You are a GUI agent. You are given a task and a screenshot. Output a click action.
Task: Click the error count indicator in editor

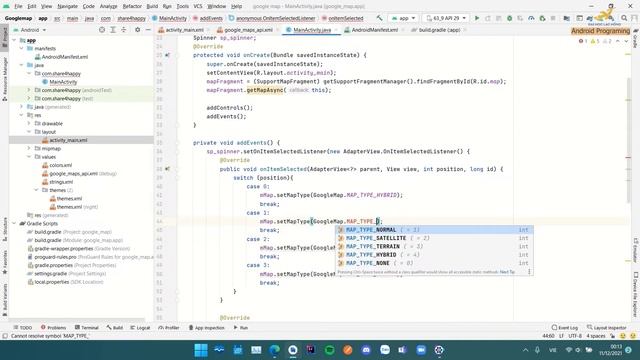click(583, 41)
